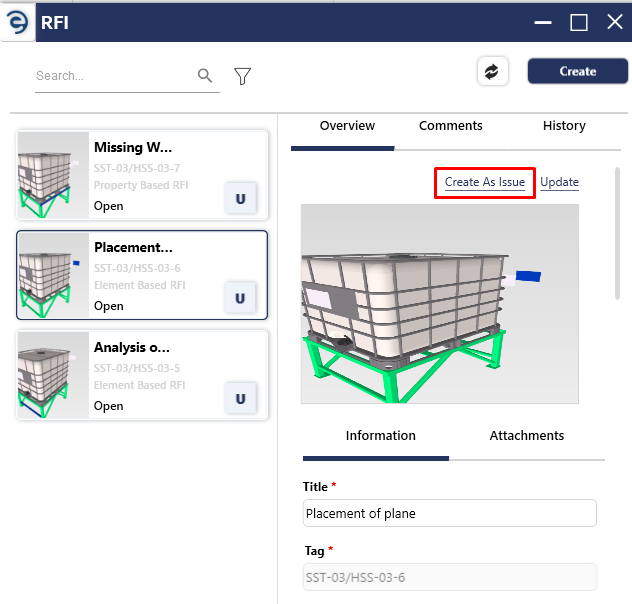Click the Create button
This screenshot has height=604, width=632.
[578, 71]
